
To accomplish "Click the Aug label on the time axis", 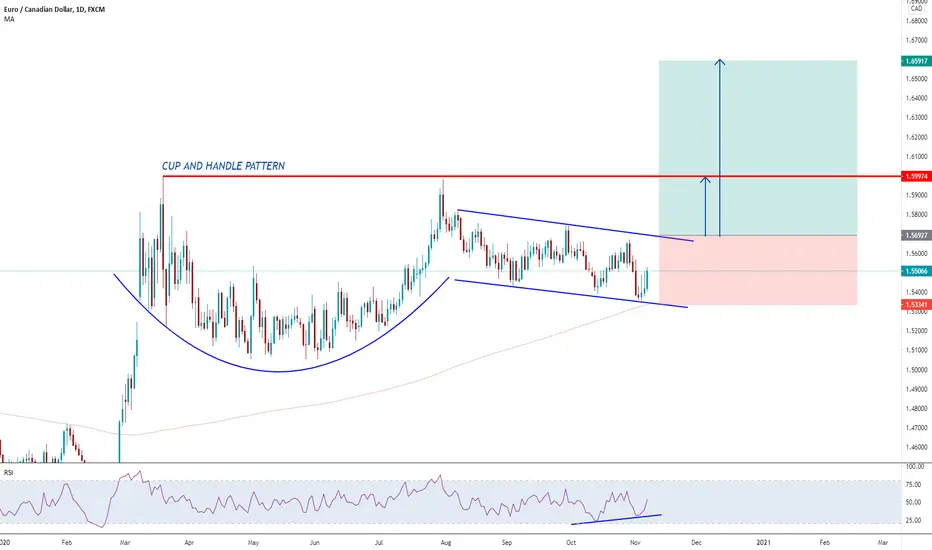I will coord(446,542).
